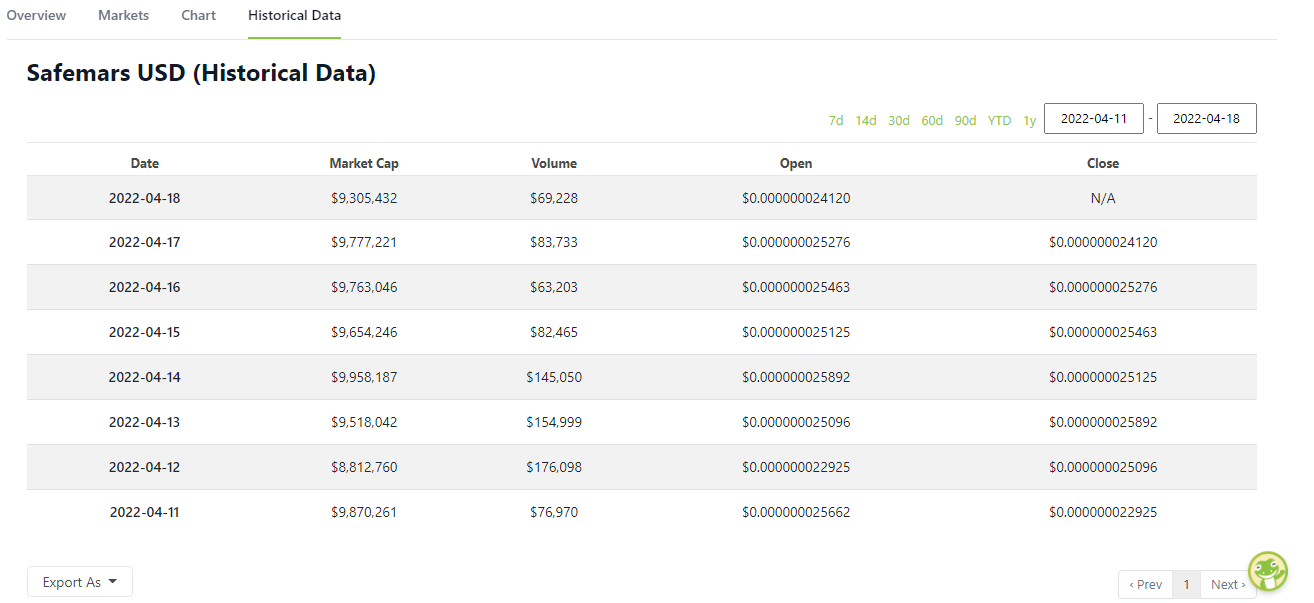
Task: Click the Market Cap column header
Action: click(364, 163)
